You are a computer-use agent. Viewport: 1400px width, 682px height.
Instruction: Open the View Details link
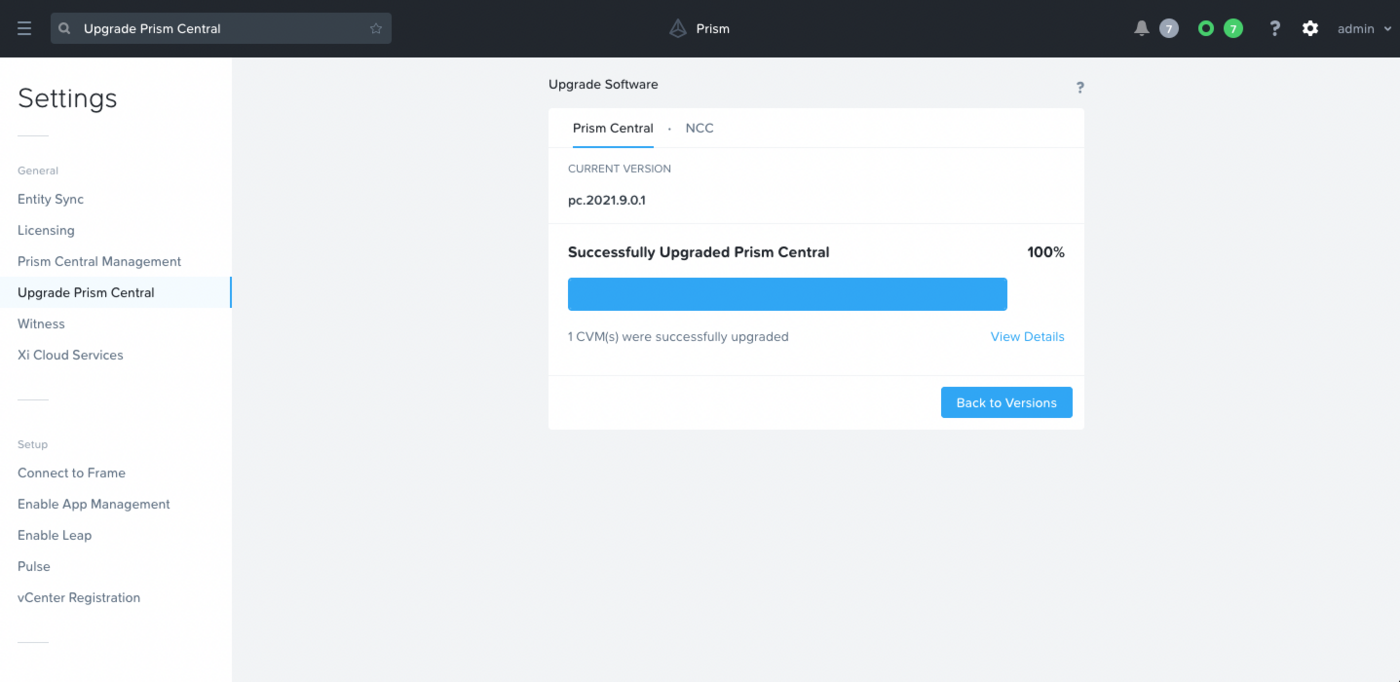1027,337
